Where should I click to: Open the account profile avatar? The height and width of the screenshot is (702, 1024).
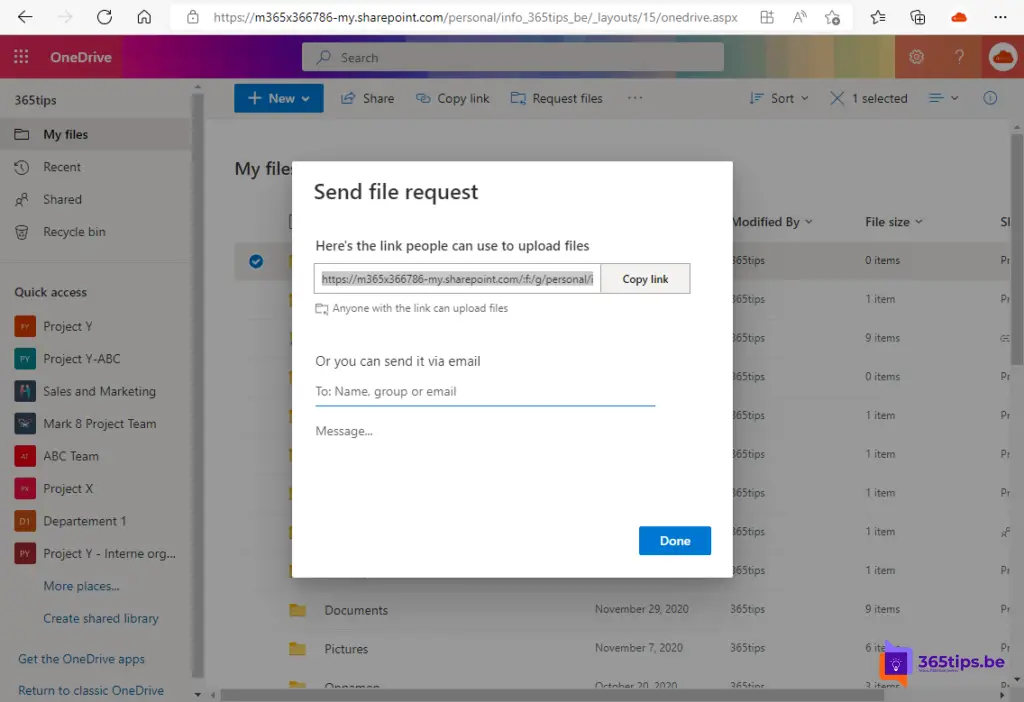(1002, 57)
